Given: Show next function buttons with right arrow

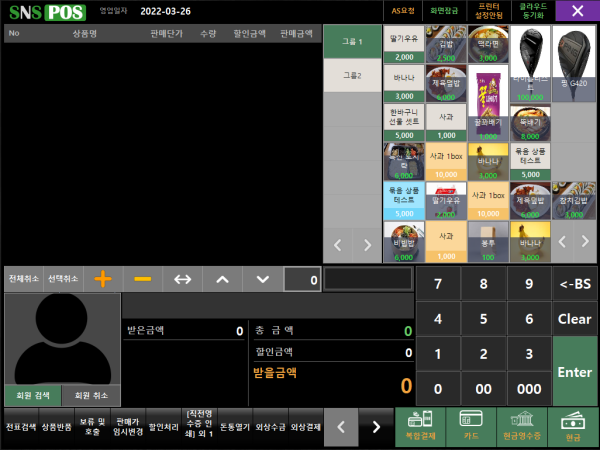Looking at the screenshot, I should click(376, 427).
